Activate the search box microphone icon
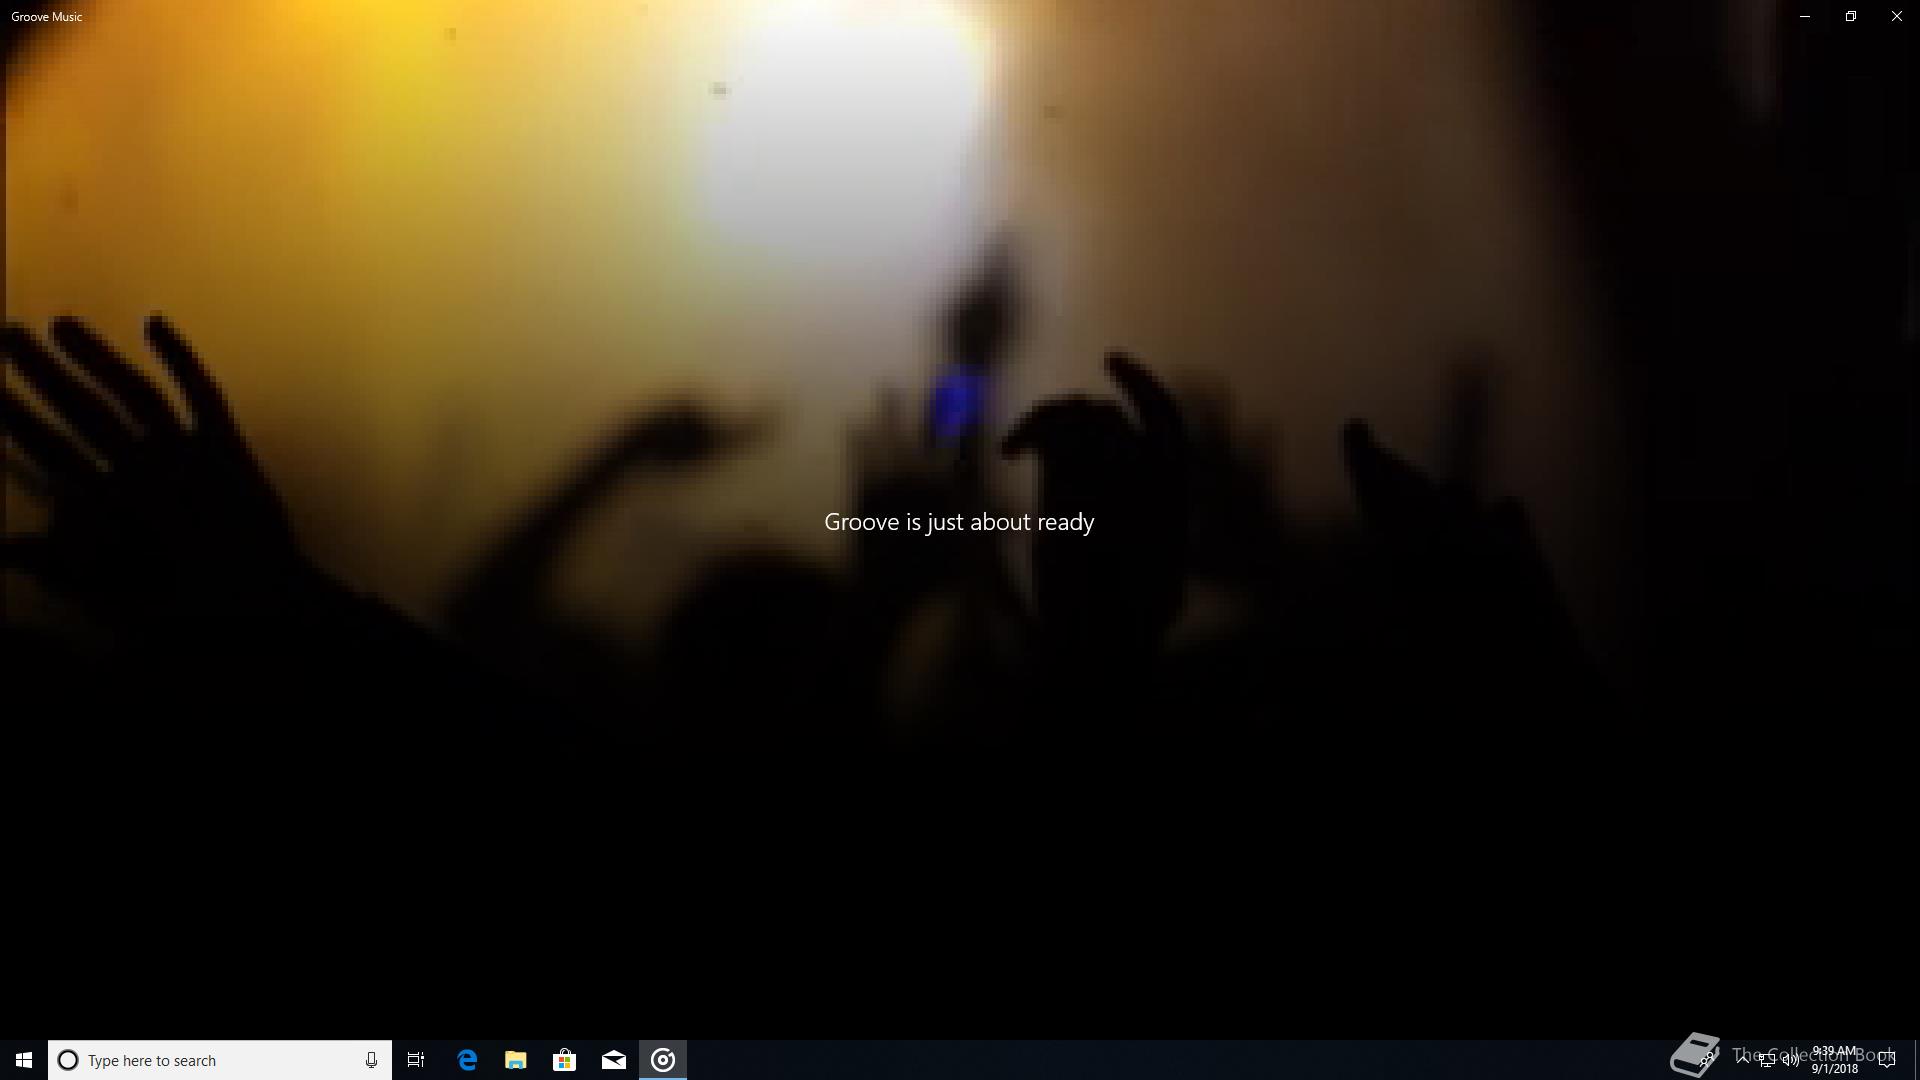This screenshot has width=1920, height=1080. point(371,1060)
